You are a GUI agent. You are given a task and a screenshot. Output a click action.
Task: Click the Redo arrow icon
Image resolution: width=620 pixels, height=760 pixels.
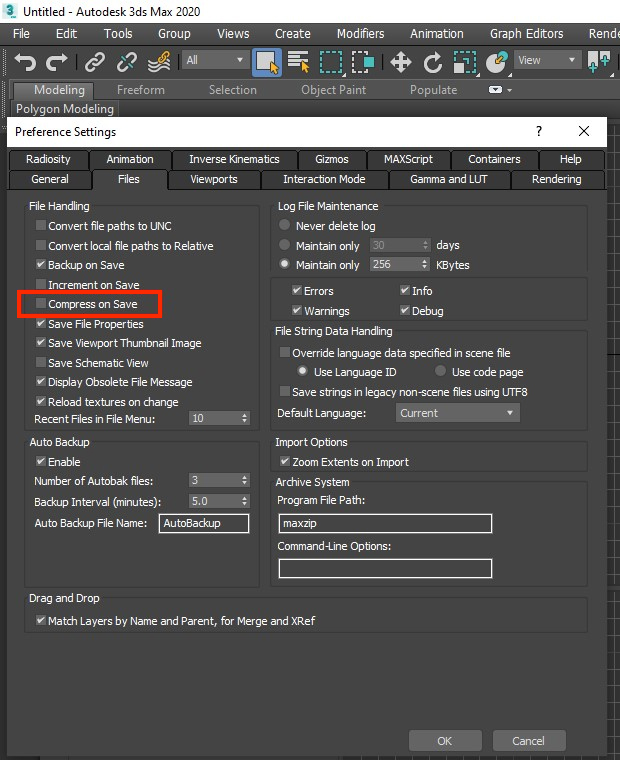pos(57,62)
